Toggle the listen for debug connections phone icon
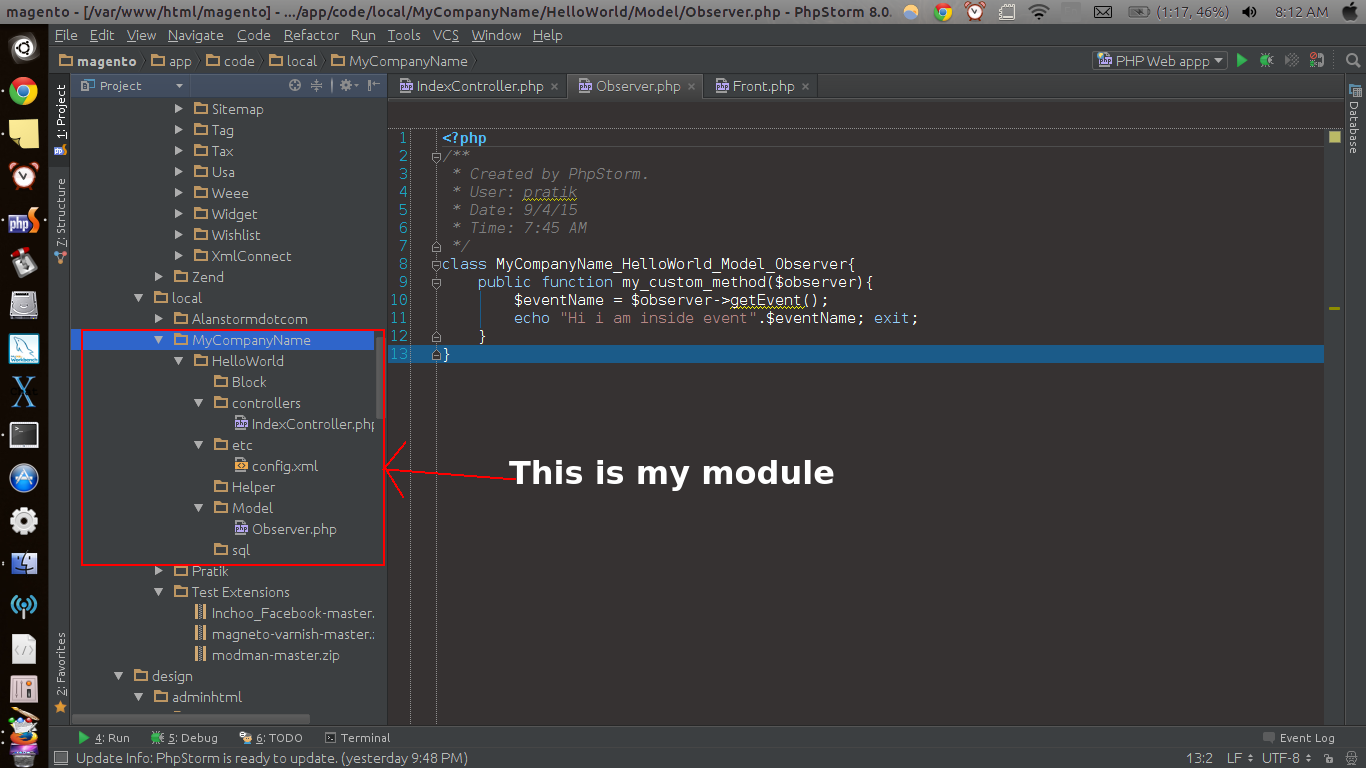Viewport: 1366px width, 768px height. pyautogui.click(x=1318, y=60)
